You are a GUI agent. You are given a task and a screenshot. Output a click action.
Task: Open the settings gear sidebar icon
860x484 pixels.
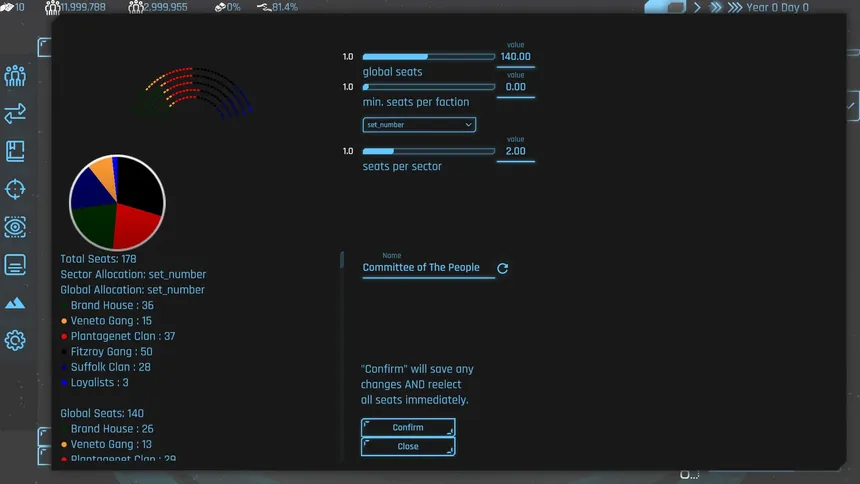(x=15, y=340)
